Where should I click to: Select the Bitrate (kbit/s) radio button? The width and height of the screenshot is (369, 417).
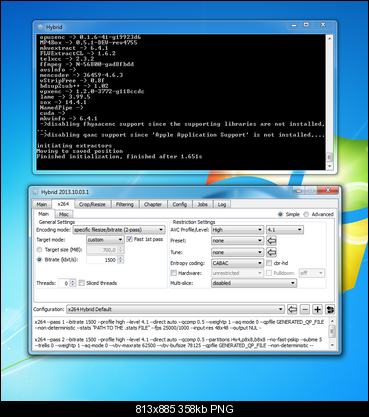39,260
